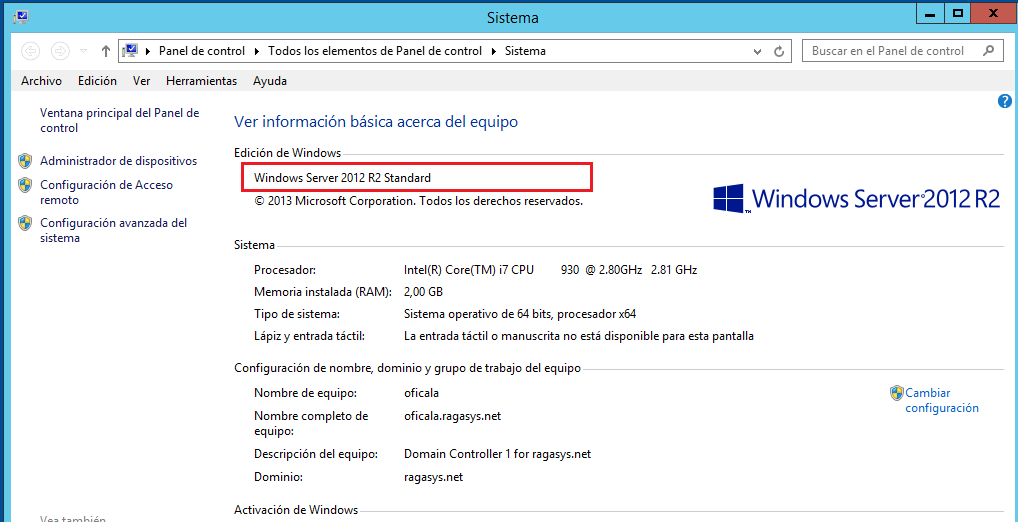Click the Ver información básica acerca del equipo heading
This screenshot has width=1018, height=522.
[376, 122]
